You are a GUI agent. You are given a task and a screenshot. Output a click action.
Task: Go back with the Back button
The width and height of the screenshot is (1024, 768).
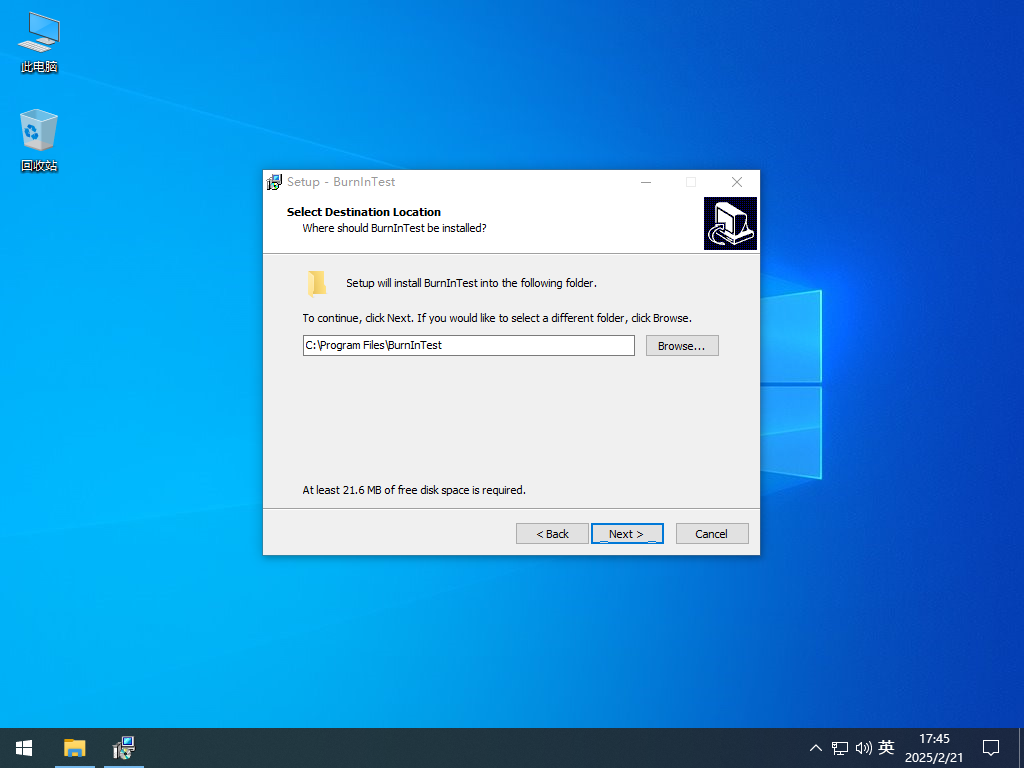[x=552, y=533]
